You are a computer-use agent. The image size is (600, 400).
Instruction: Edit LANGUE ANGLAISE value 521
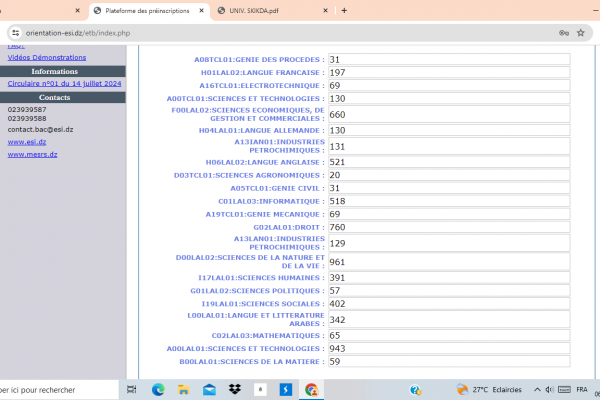[x=449, y=162]
